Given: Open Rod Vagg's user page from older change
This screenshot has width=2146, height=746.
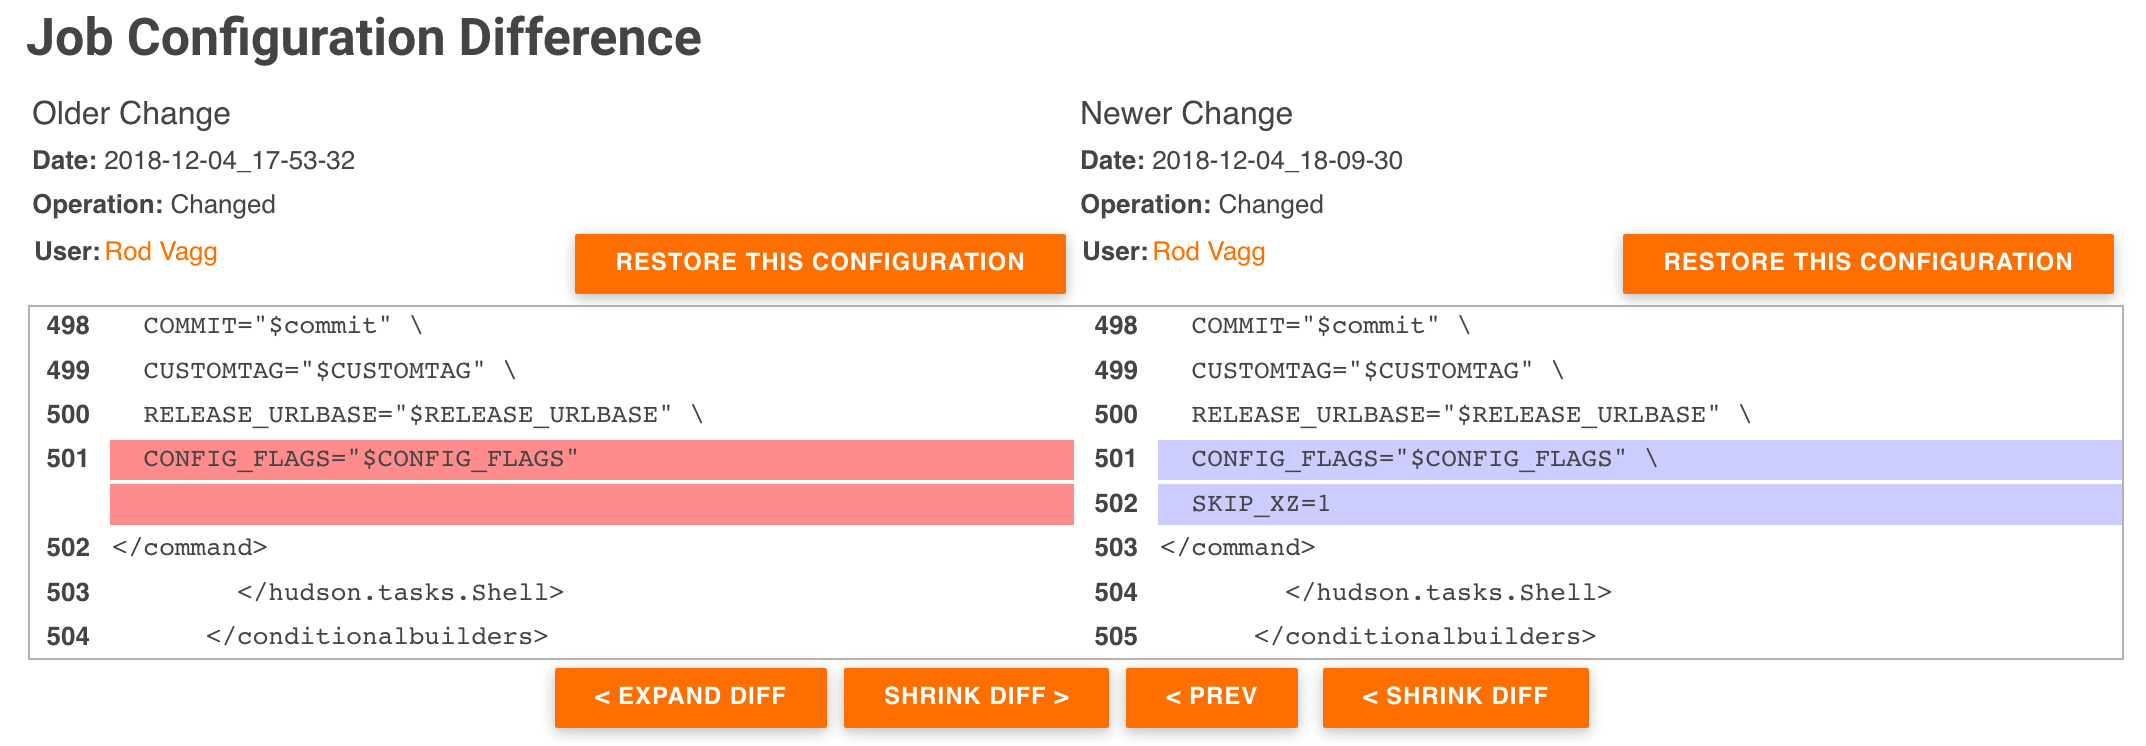Looking at the screenshot, I should (162, 251).
